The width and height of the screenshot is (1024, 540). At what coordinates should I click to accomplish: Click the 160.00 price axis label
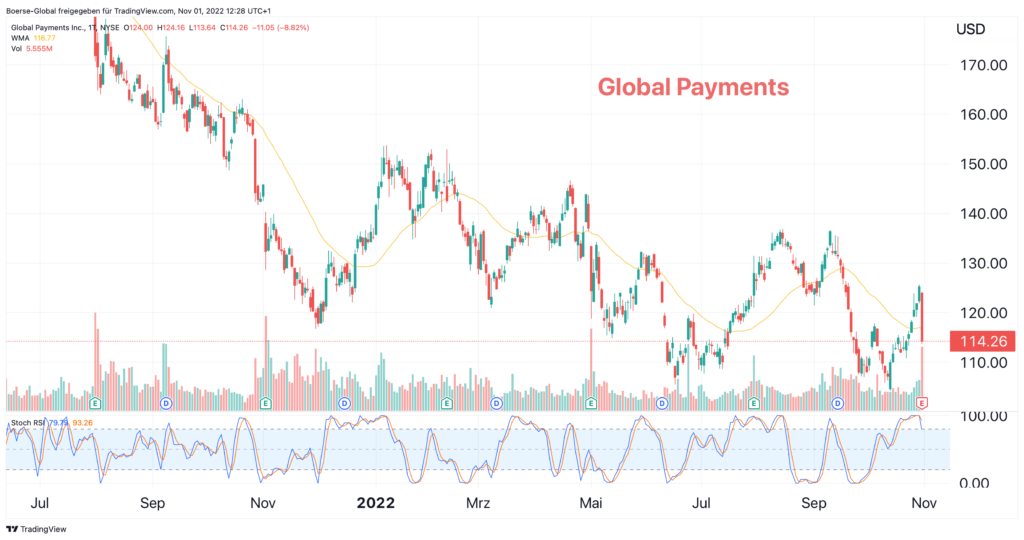[x=984, y=114]
